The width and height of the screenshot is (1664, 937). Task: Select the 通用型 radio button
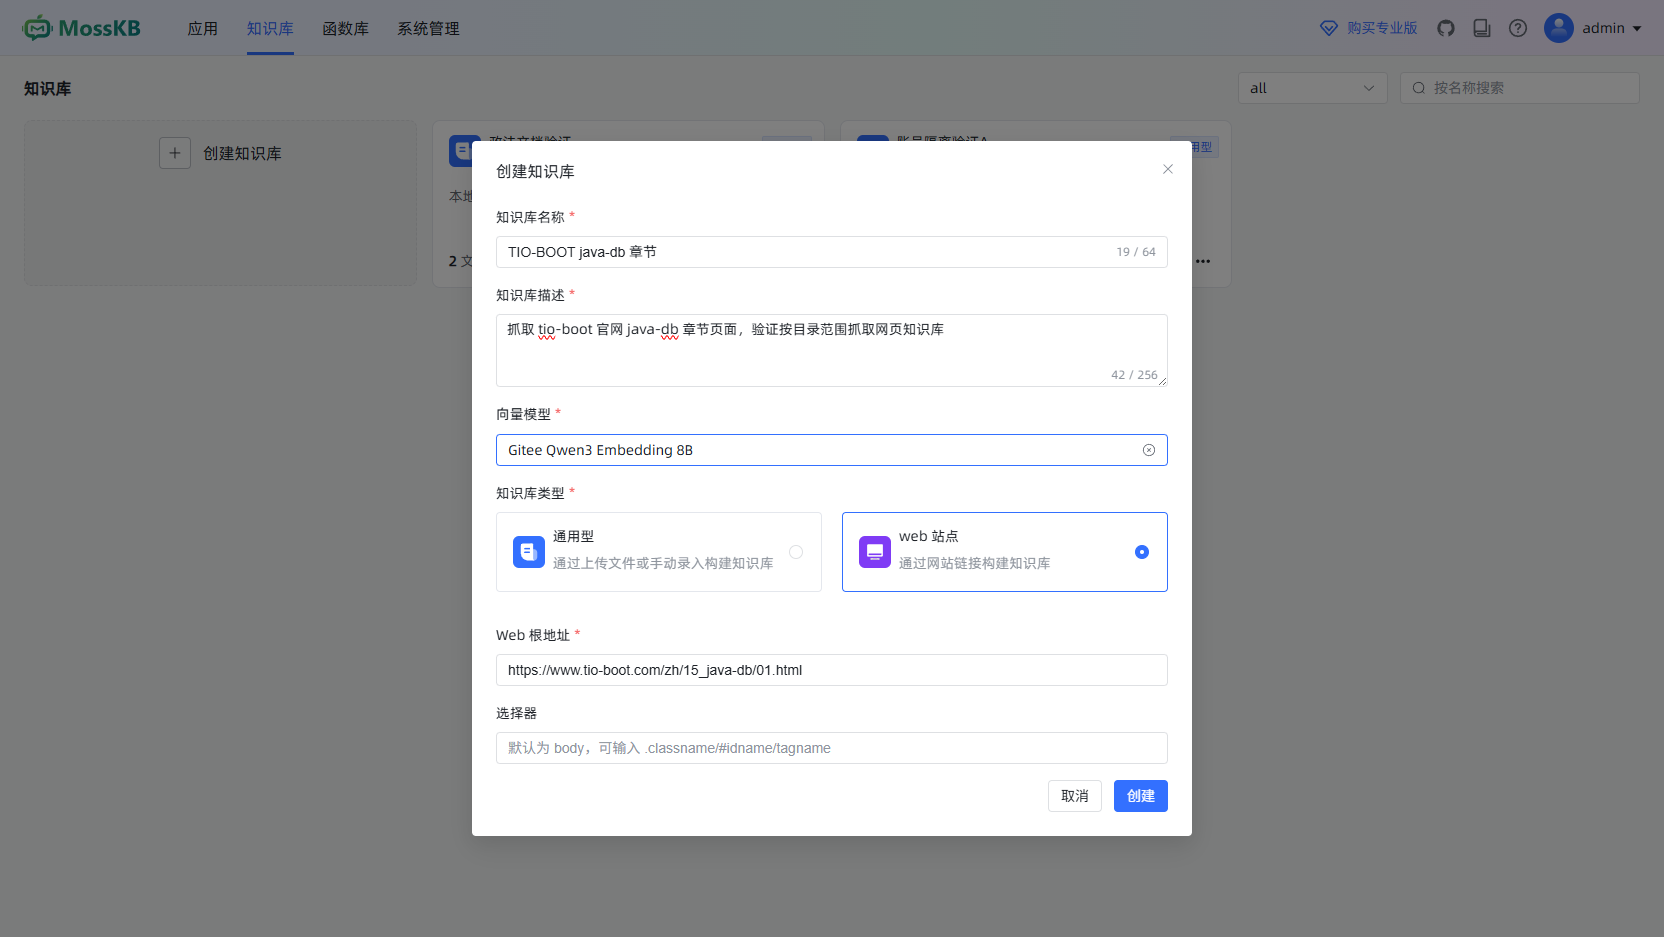[x=796, y=552]
